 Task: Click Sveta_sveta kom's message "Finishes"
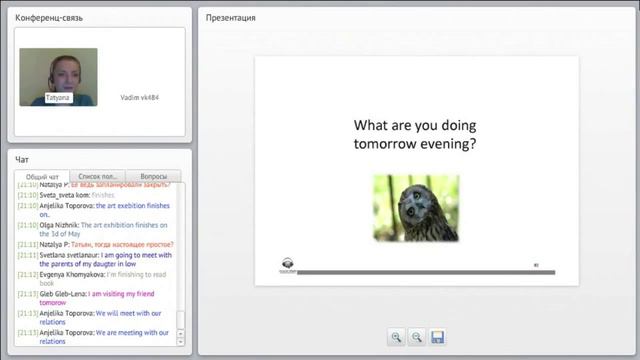tap(103, 195)
